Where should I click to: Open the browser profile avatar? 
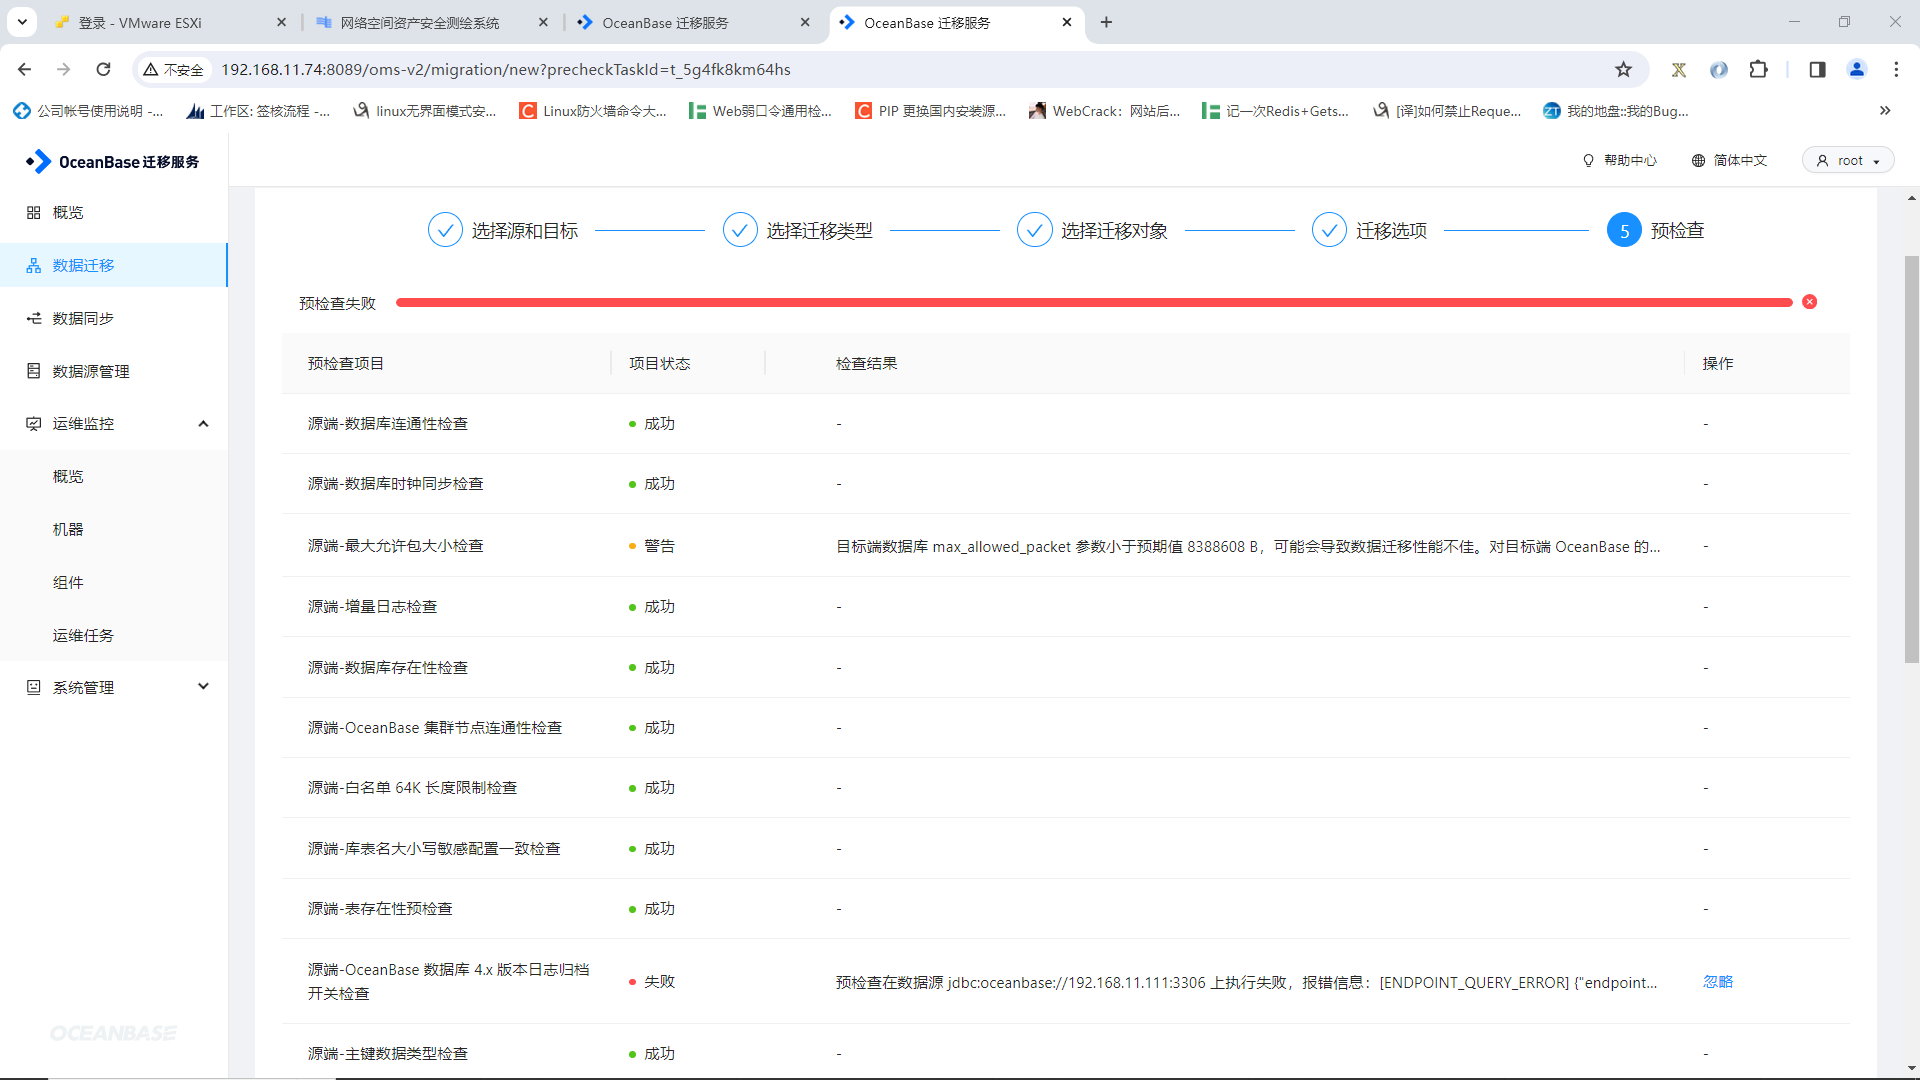[1857, 69]
